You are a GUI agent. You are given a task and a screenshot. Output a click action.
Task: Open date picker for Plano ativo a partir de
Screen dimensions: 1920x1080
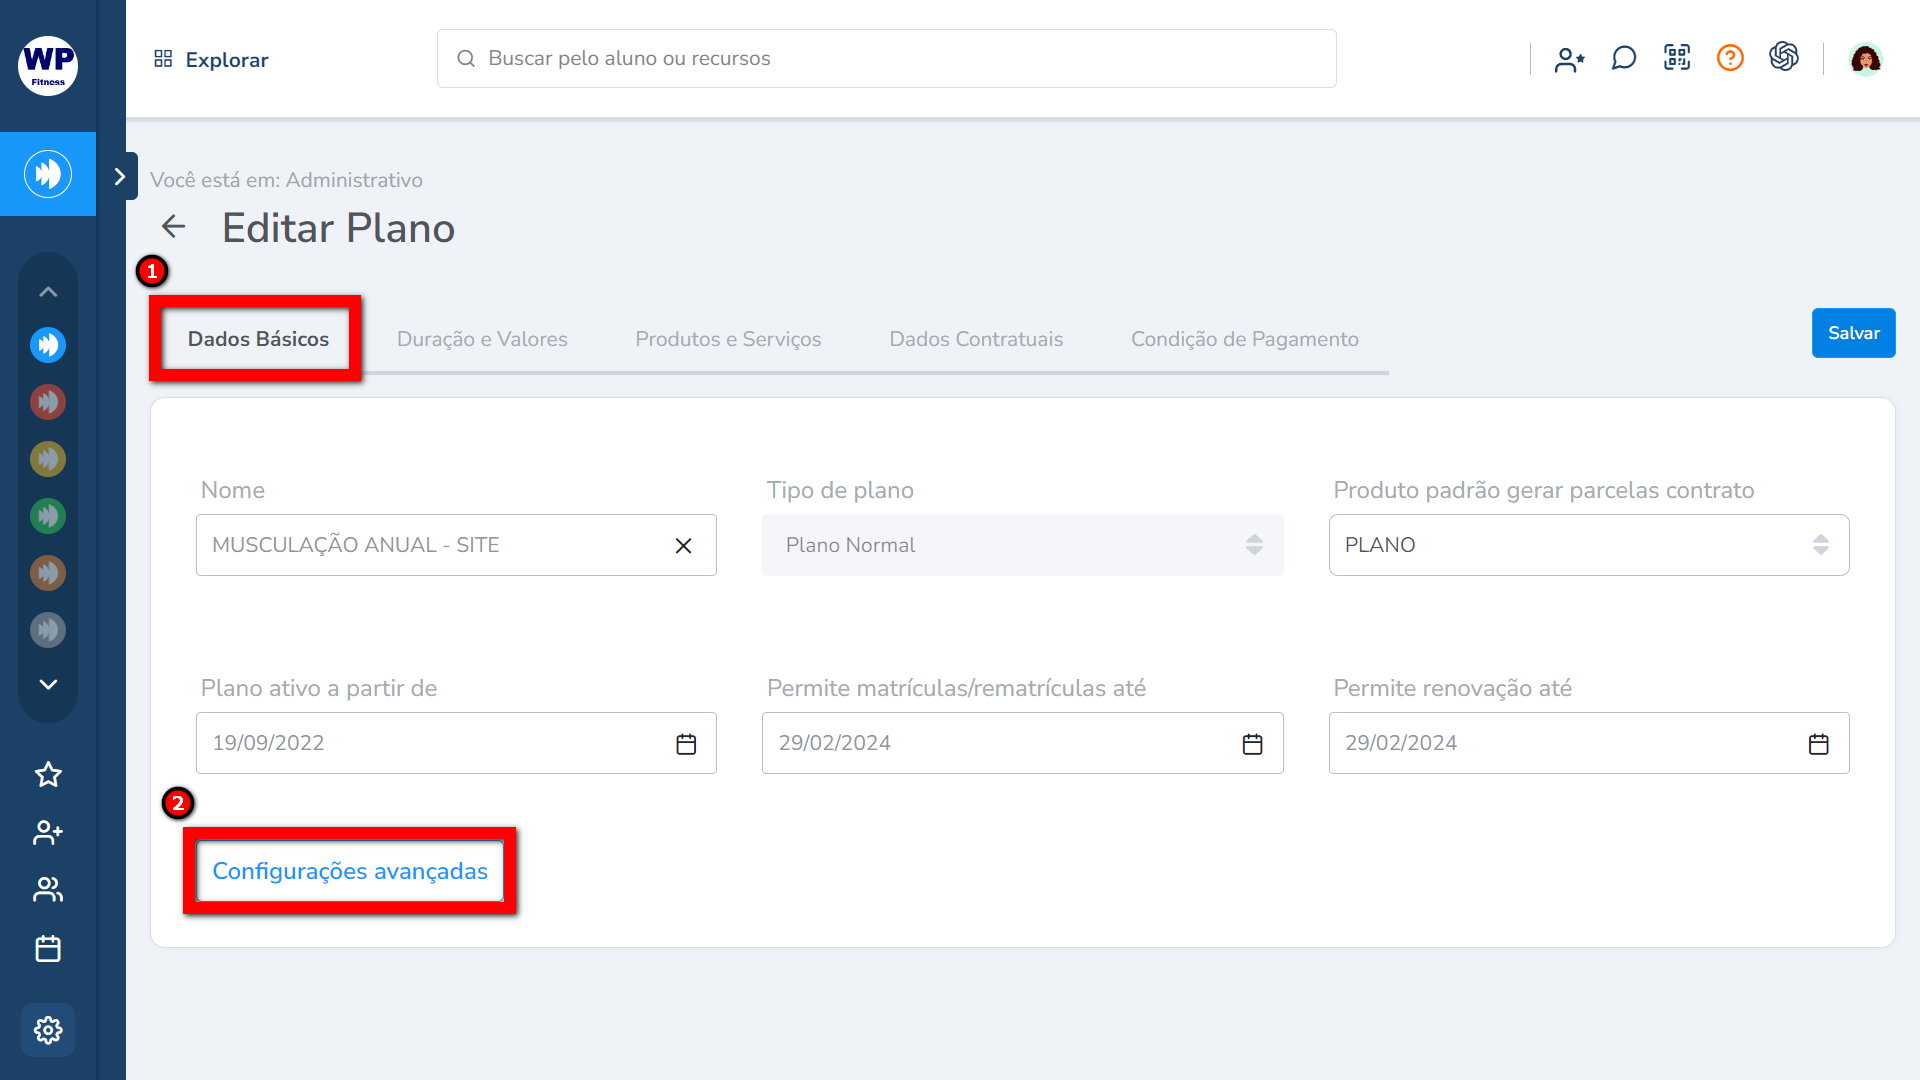coord(686,744)
